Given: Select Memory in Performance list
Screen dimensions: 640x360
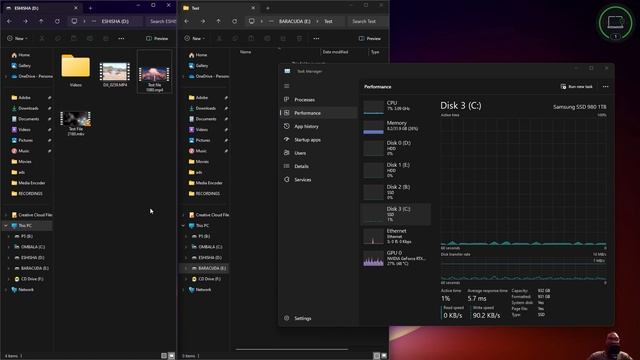Looking at the screenshot, I should [x=395, y=126].
